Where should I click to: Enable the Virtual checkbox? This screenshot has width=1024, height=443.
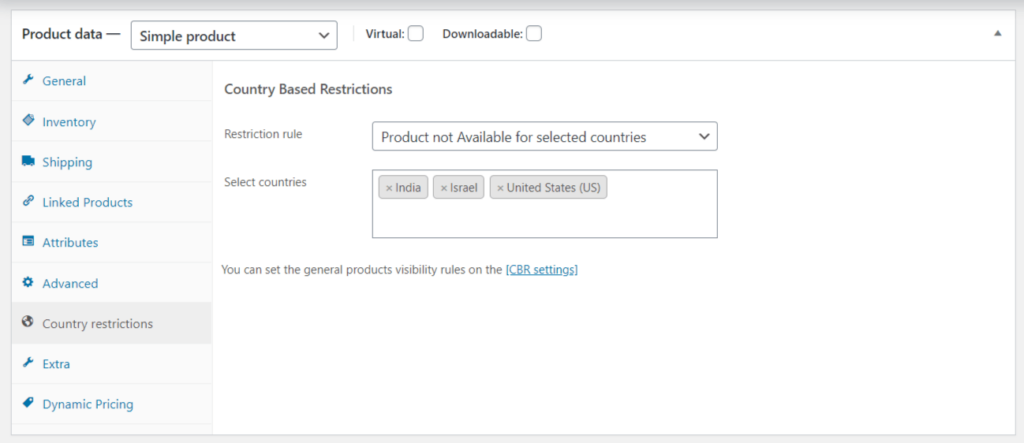pyautogui.click(x=415, y=34)
